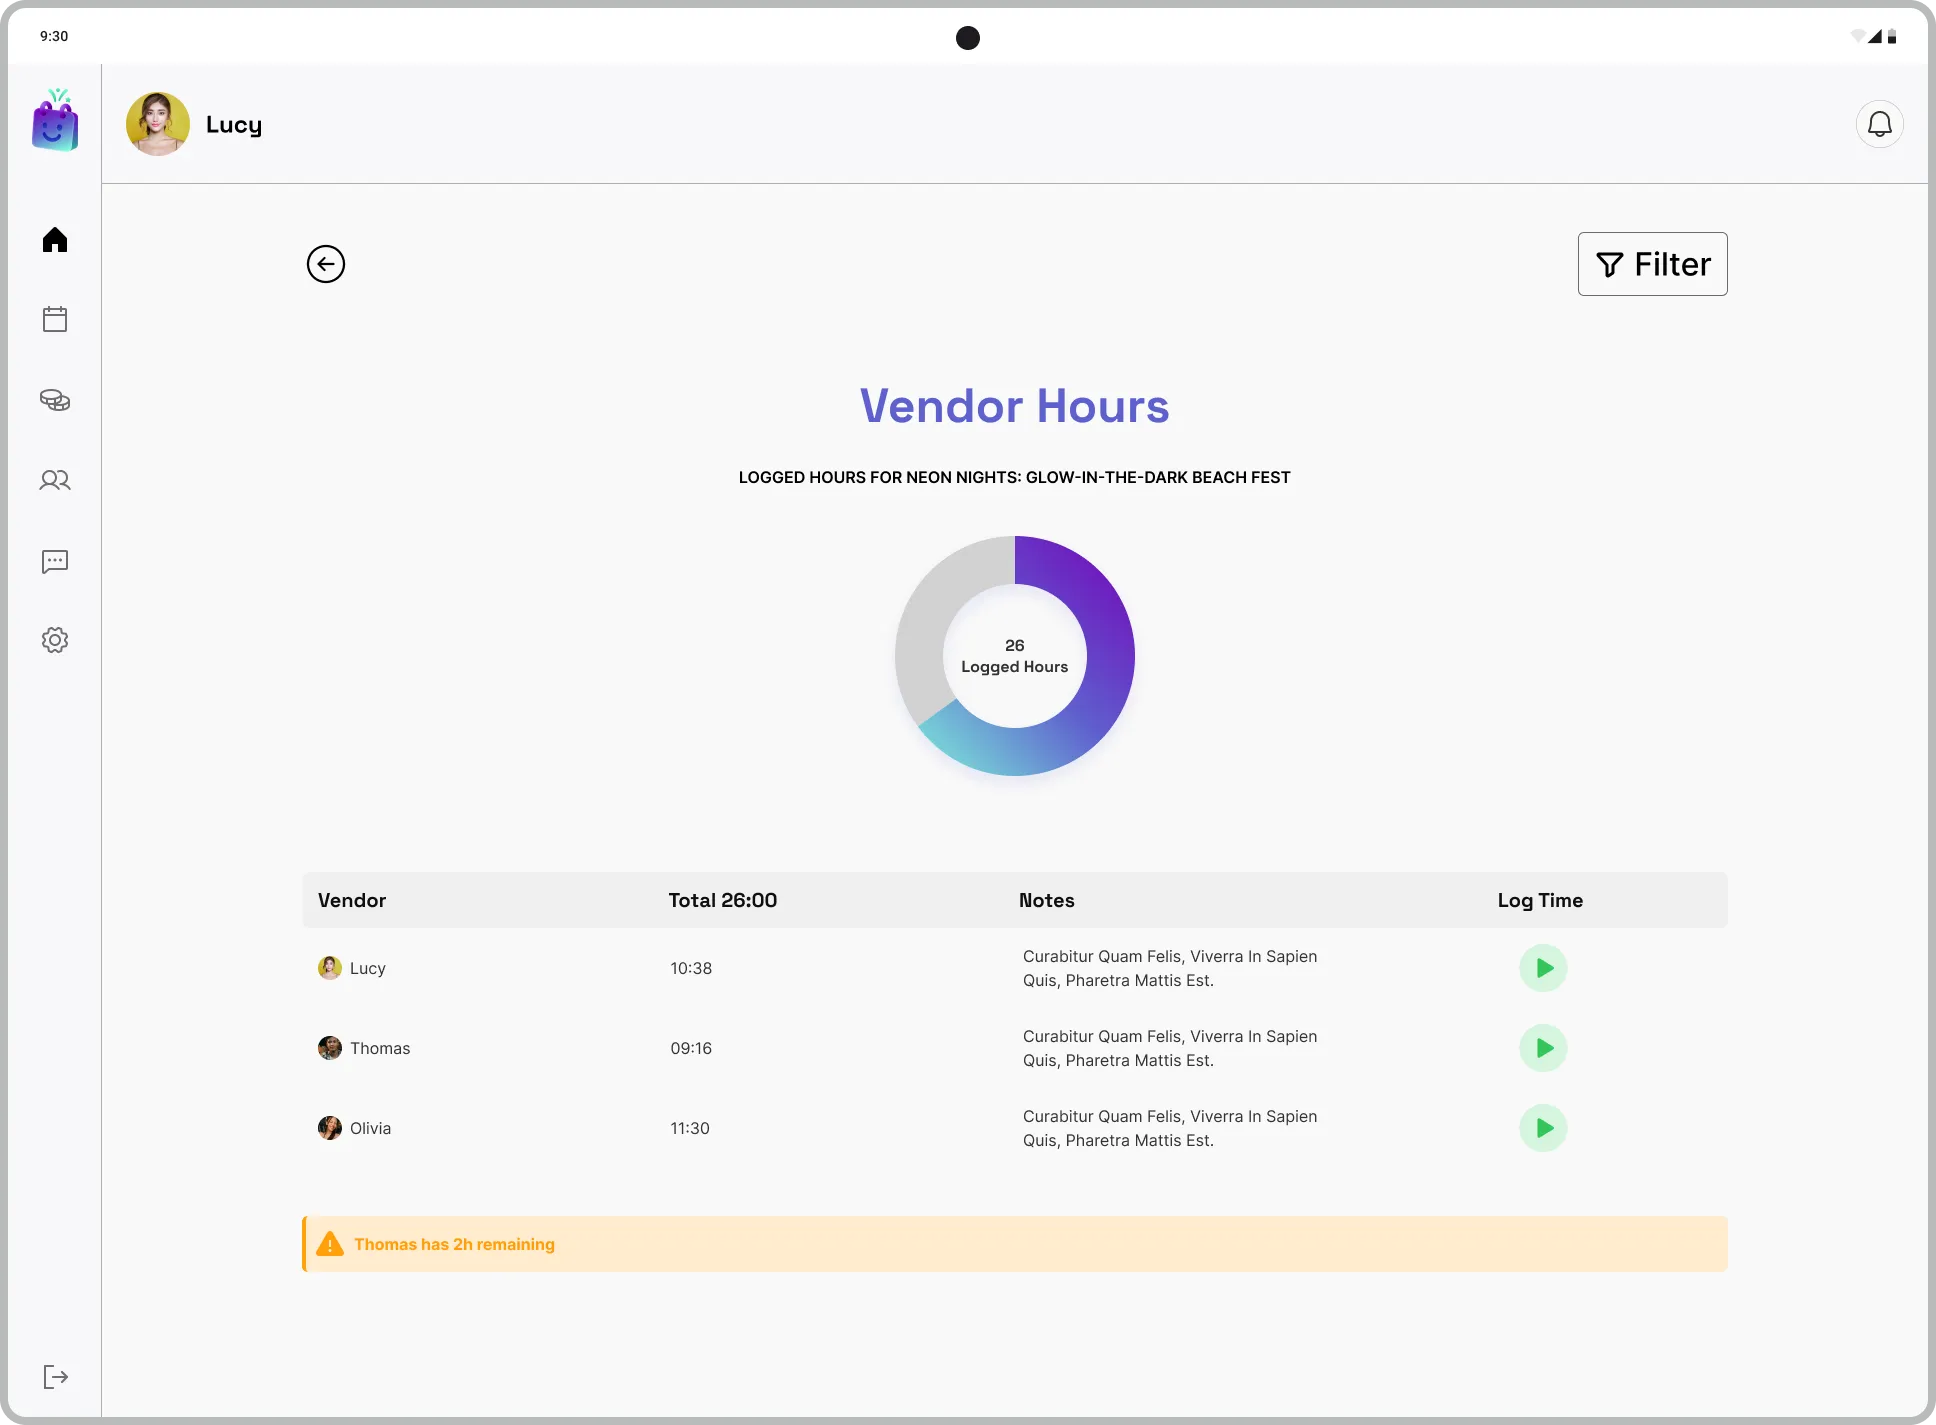This screenshot has height=1425, width=1936.
Task: Click Lucy's profile avatar in header
Action: (x=158, y=124)
